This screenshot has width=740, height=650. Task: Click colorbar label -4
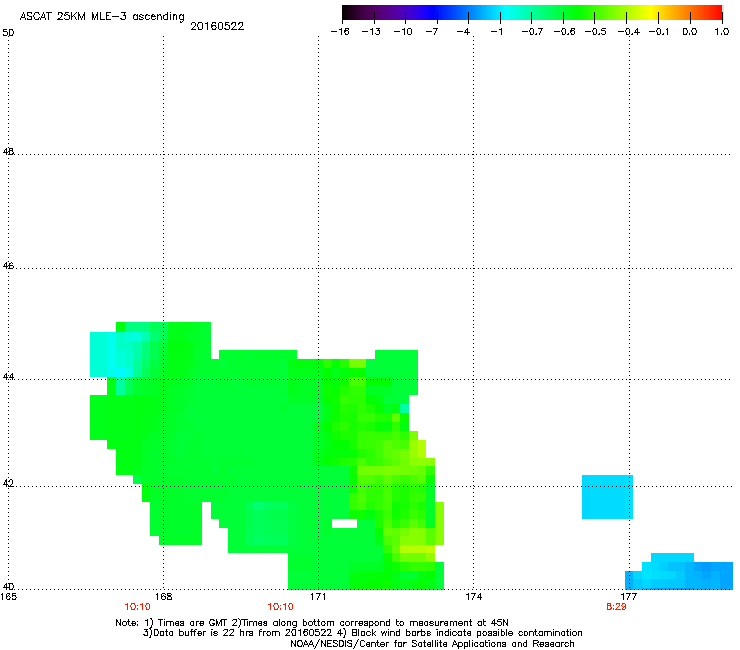[463, 32]
